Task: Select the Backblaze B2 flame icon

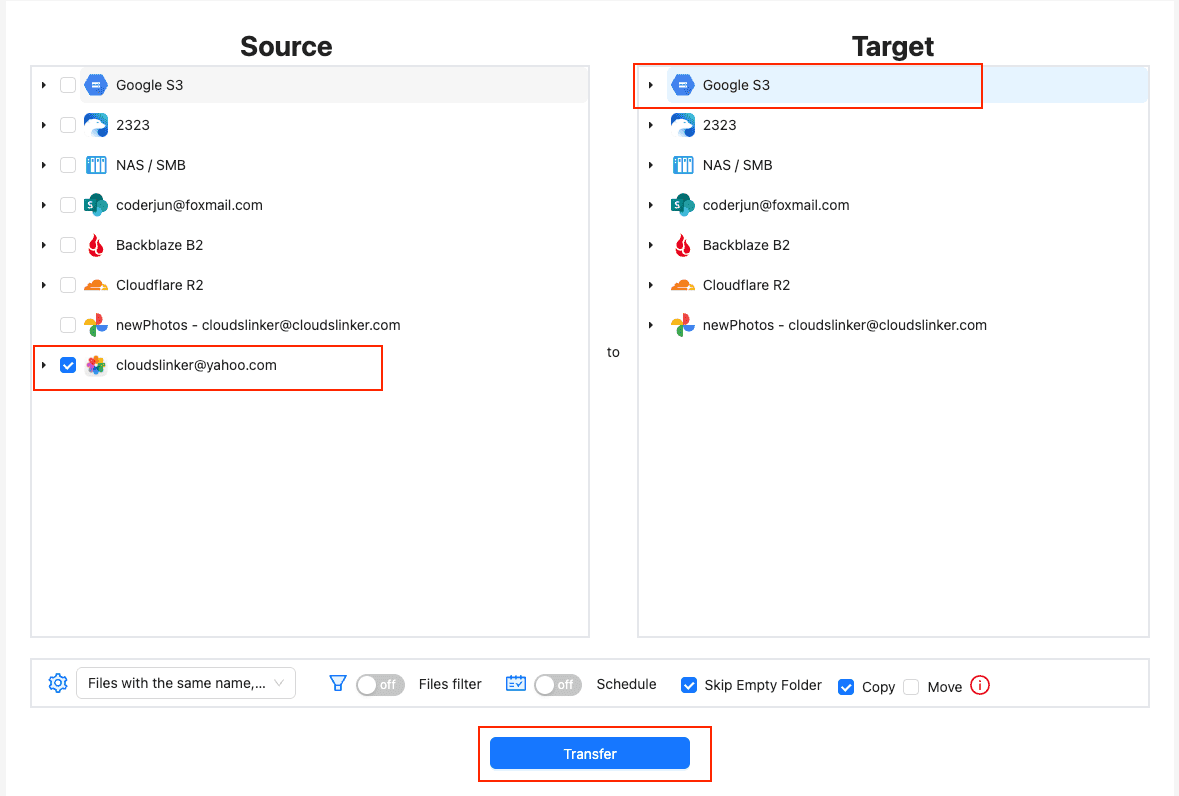Action: click(96, 245)
